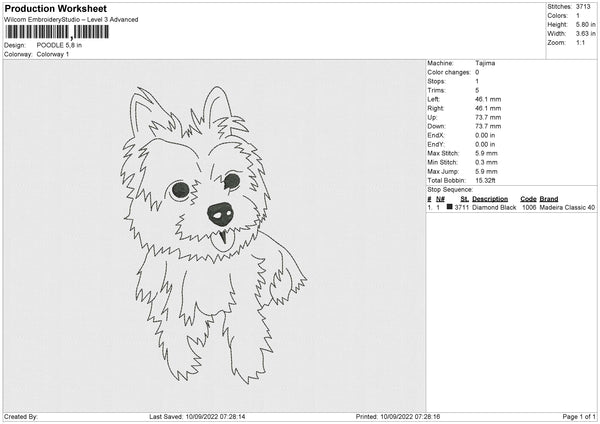Select the design name POODLE 5,8 in
The height and width of the screenshot is (424, 600).
(x=59, y=45)
